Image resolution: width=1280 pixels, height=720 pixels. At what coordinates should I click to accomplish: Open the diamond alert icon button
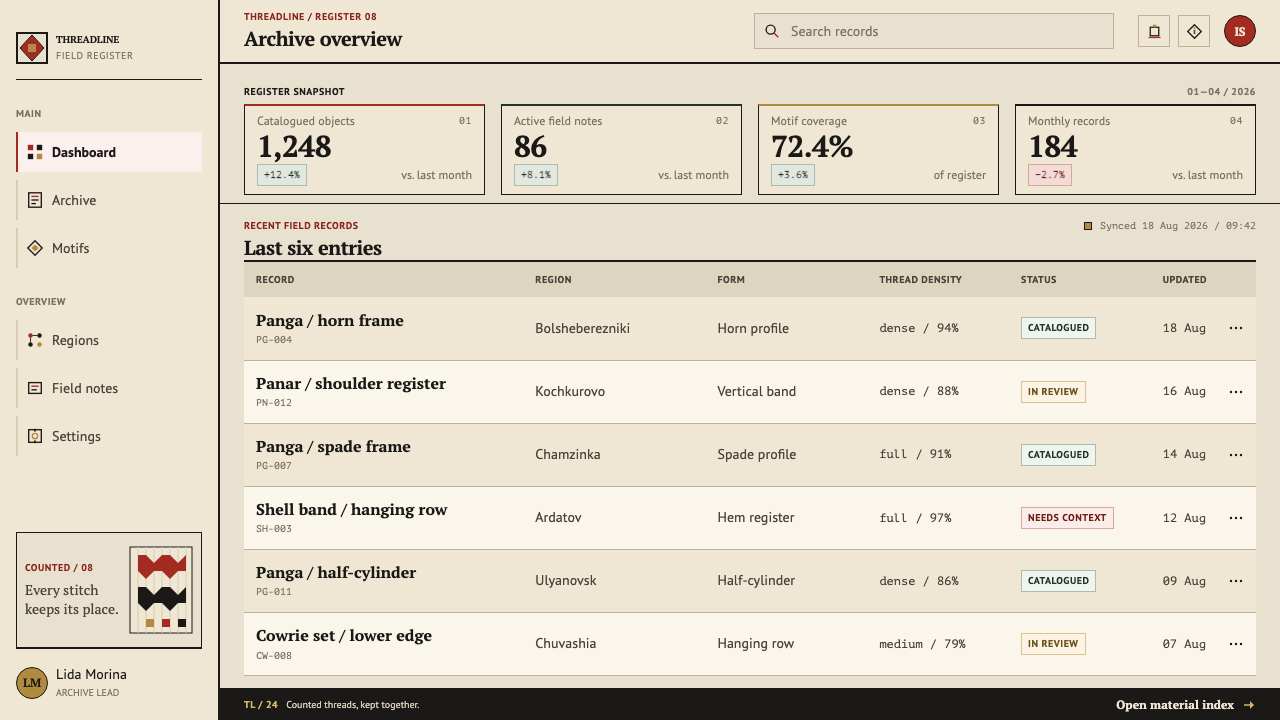coord(1194,31)
